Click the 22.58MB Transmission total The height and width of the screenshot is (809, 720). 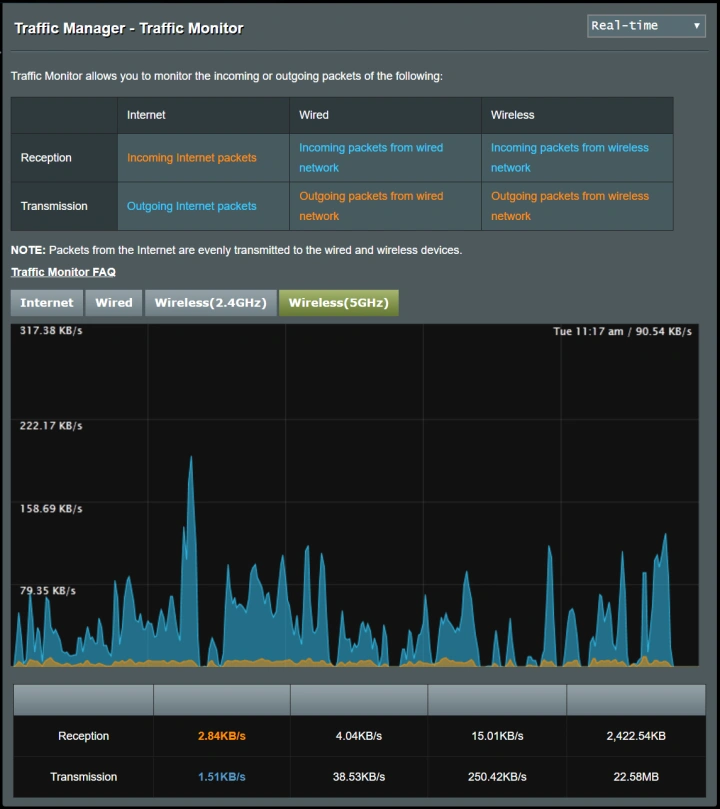pos(635,777)
